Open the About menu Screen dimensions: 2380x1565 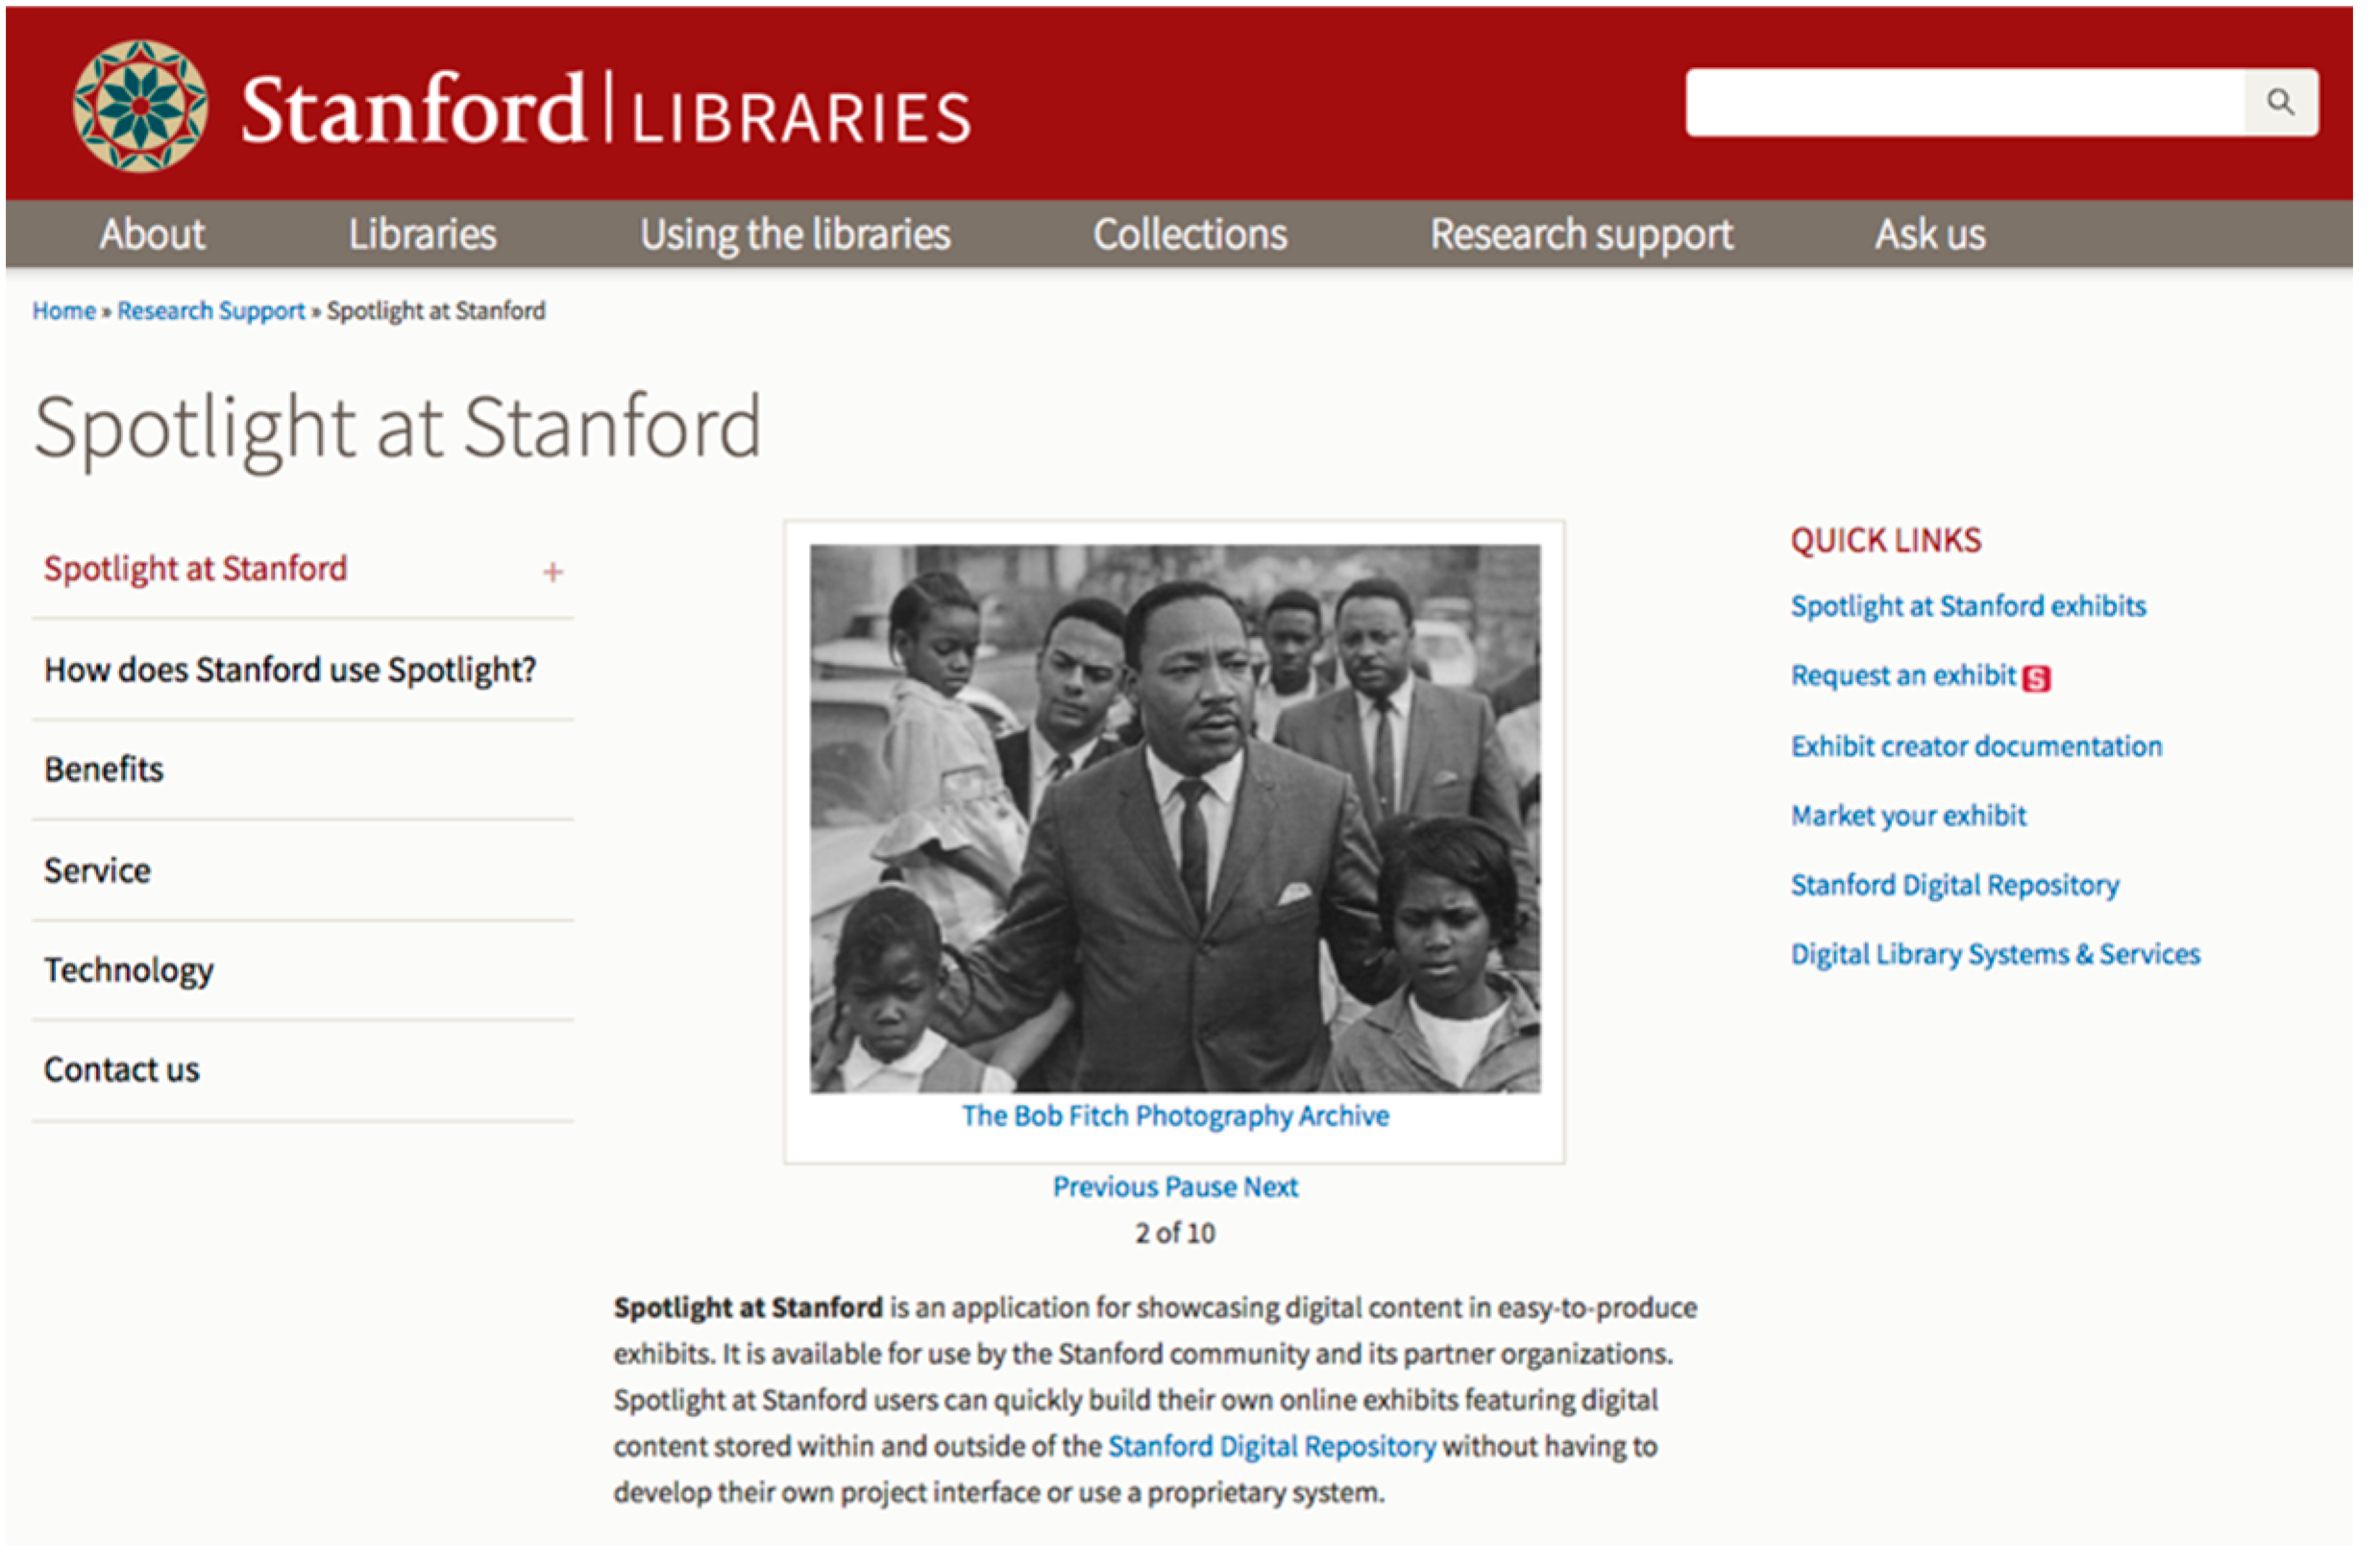coord(153,236)
